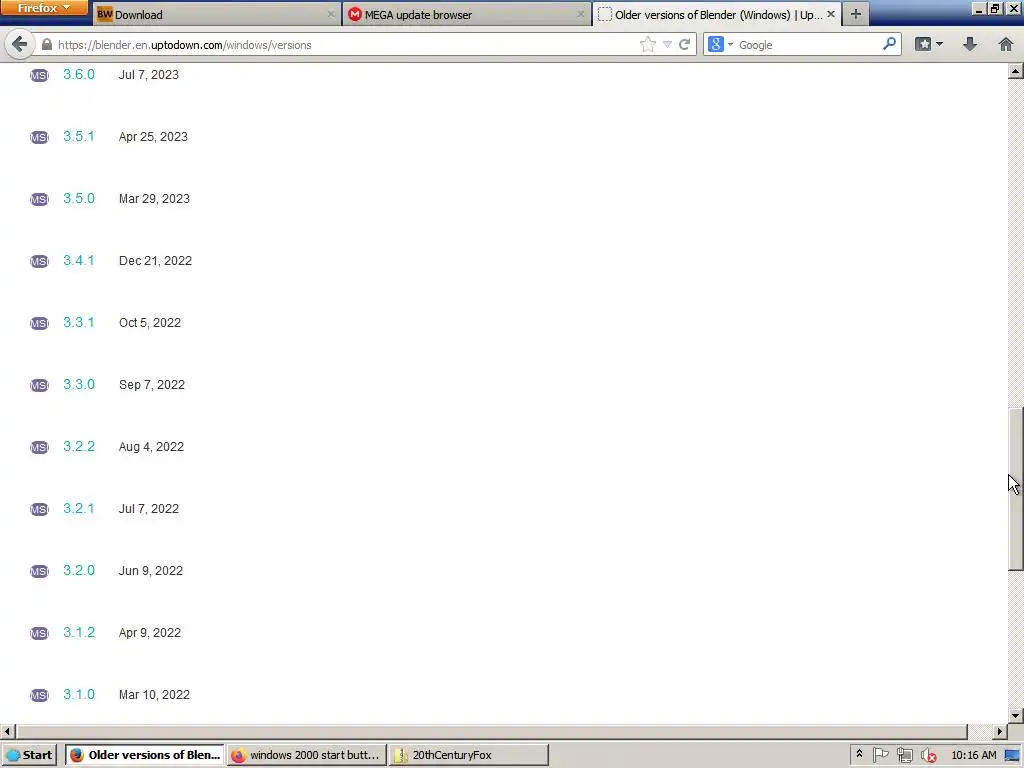The image size is (1024, 768).
Task: Open Blender version 3.4.1 link
Action: coord(79,261)
